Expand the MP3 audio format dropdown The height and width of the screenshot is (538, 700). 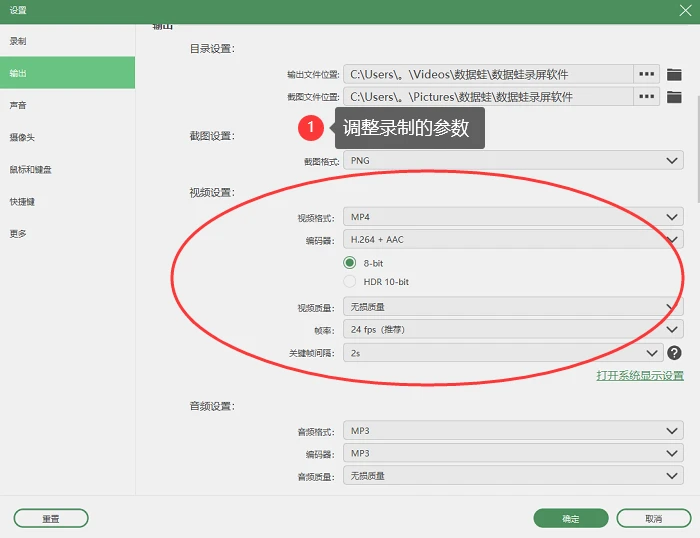click(513, 431)
